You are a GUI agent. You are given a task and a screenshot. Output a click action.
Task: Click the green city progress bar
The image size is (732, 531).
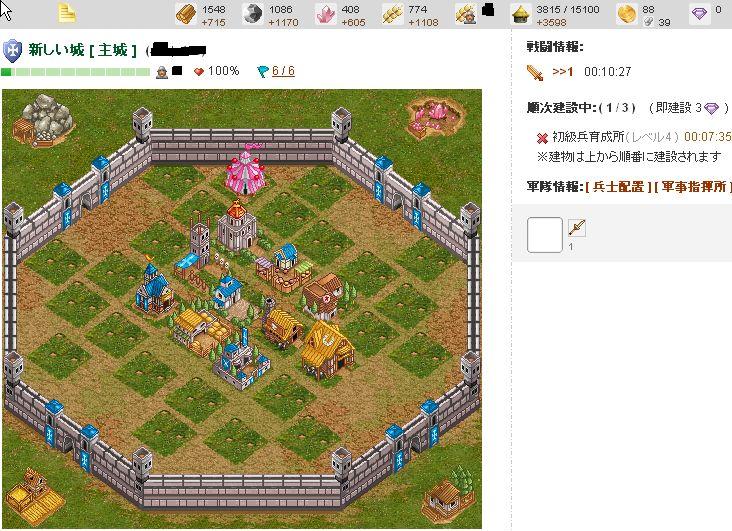point(76,72)
